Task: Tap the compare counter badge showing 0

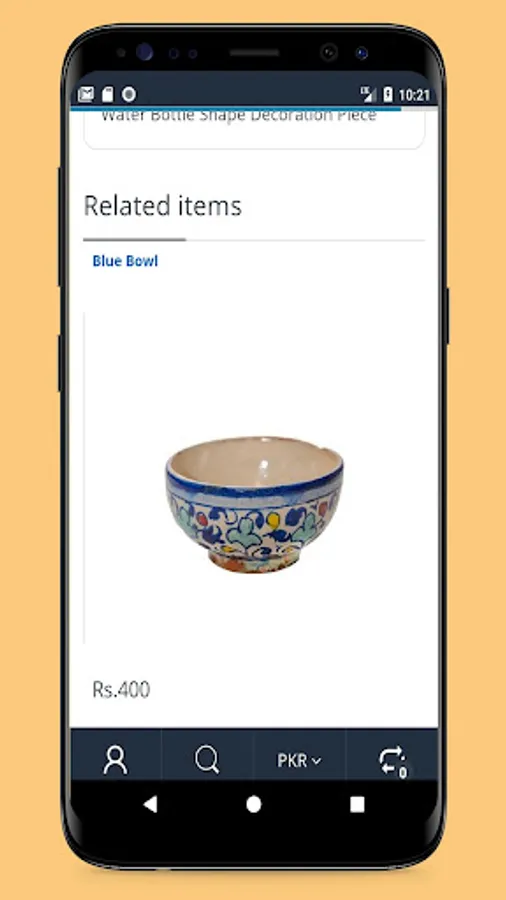Action: coord(403,772)
